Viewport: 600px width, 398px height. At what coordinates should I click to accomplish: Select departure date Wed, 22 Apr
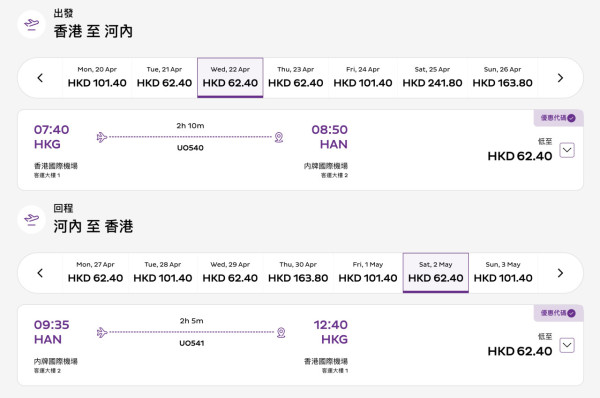point(230,78)
